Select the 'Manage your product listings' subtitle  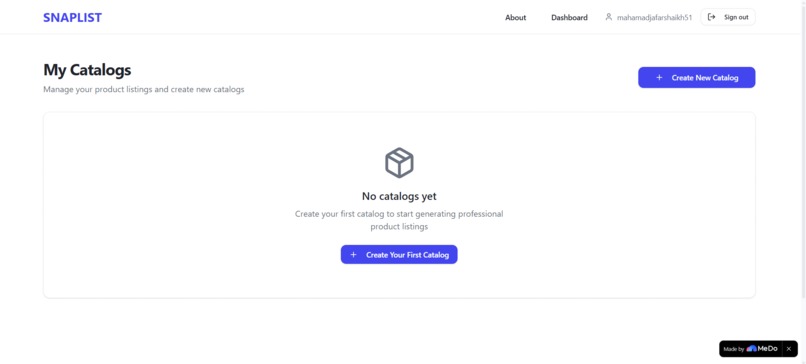[143, 89]
